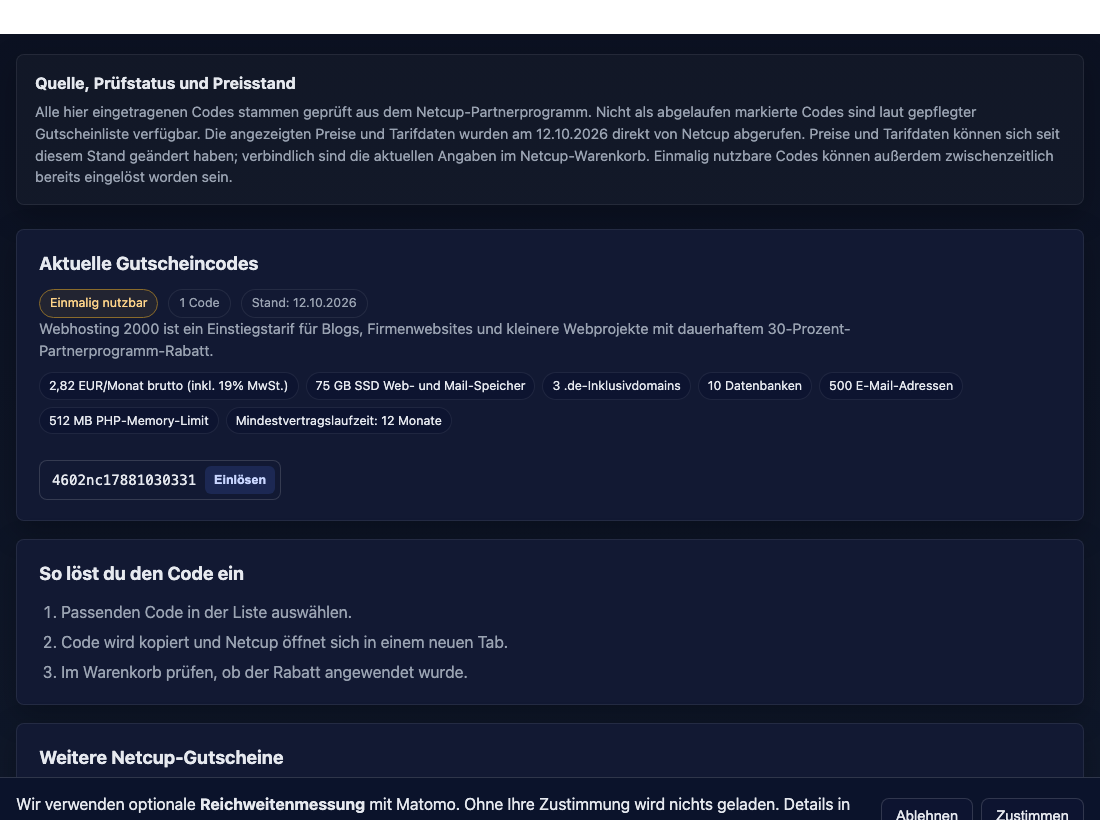Click the 'Stand: 12.10.2026' badge
This screenshot has height=820, width=1100.
click(304, 303)
